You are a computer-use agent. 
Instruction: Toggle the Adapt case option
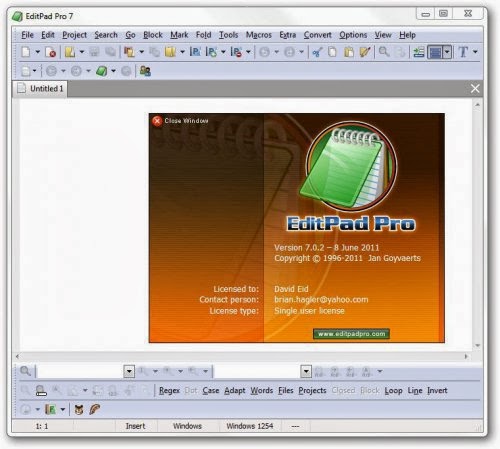tap(235, 390)
